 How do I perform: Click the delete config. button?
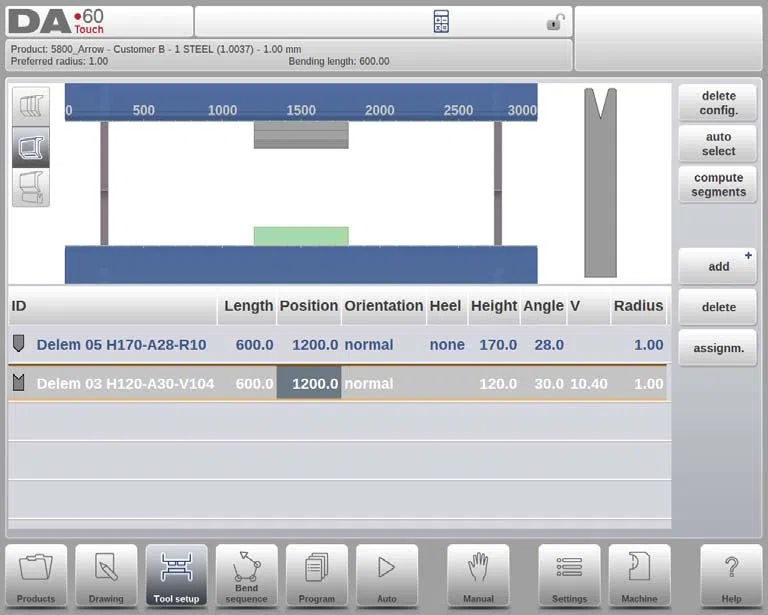[x=718, y=103]
